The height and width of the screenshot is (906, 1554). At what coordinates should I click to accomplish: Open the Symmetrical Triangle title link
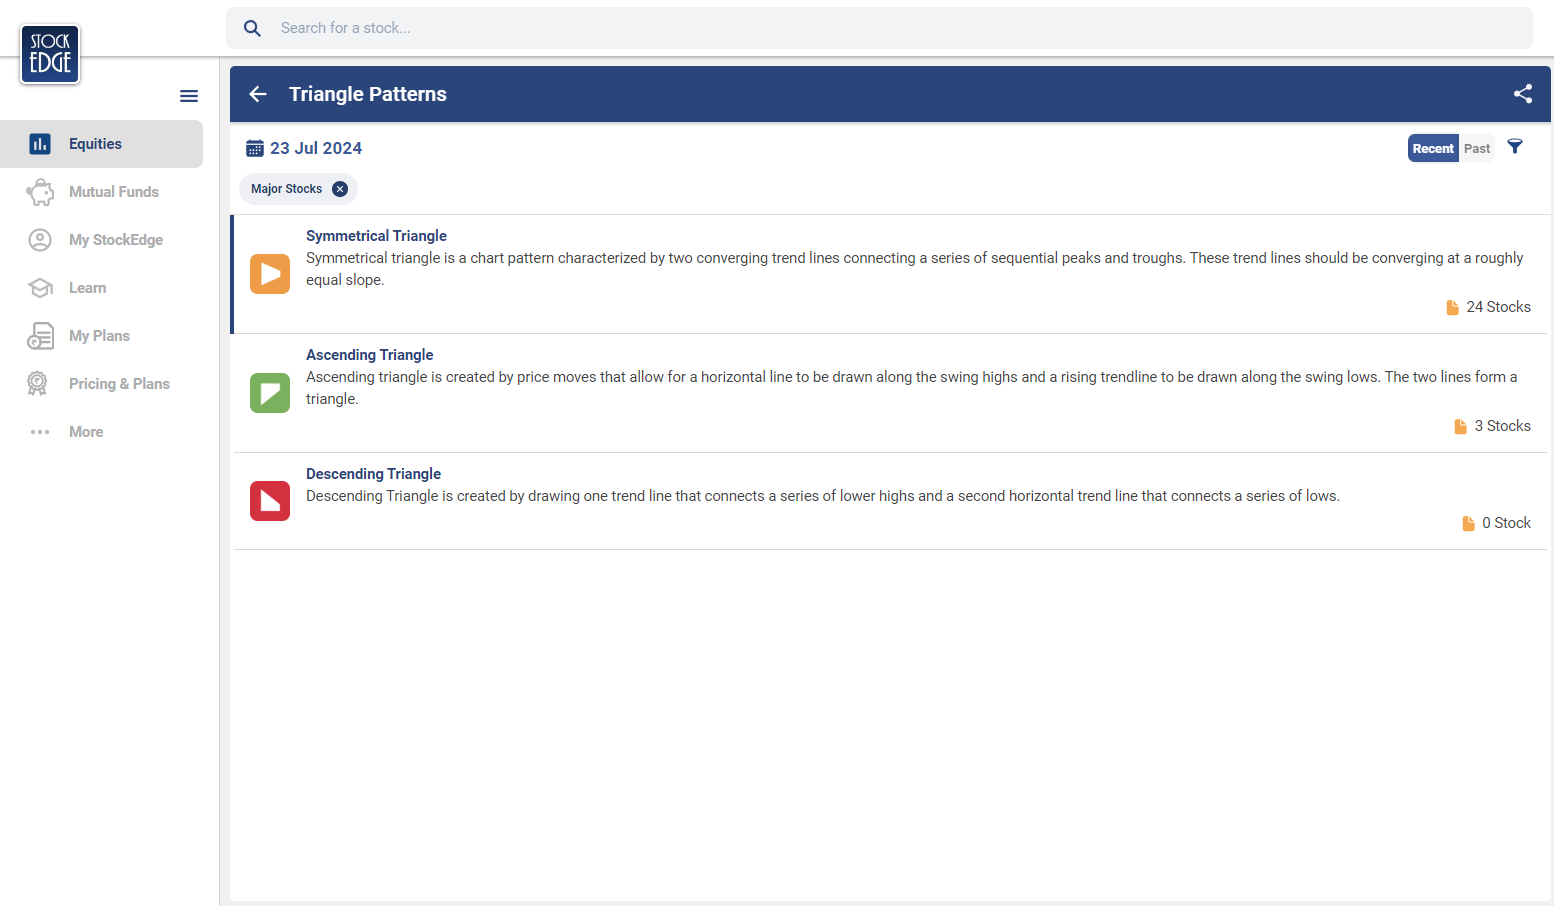click(376, 236)
